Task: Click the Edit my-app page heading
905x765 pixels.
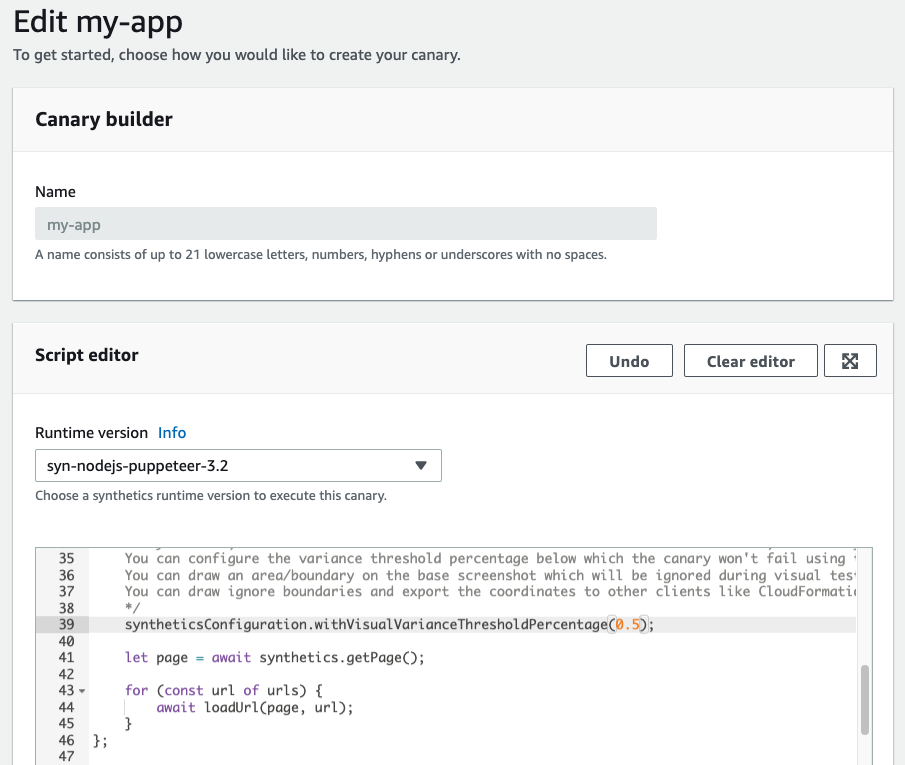Action: [x=96, y=22]
